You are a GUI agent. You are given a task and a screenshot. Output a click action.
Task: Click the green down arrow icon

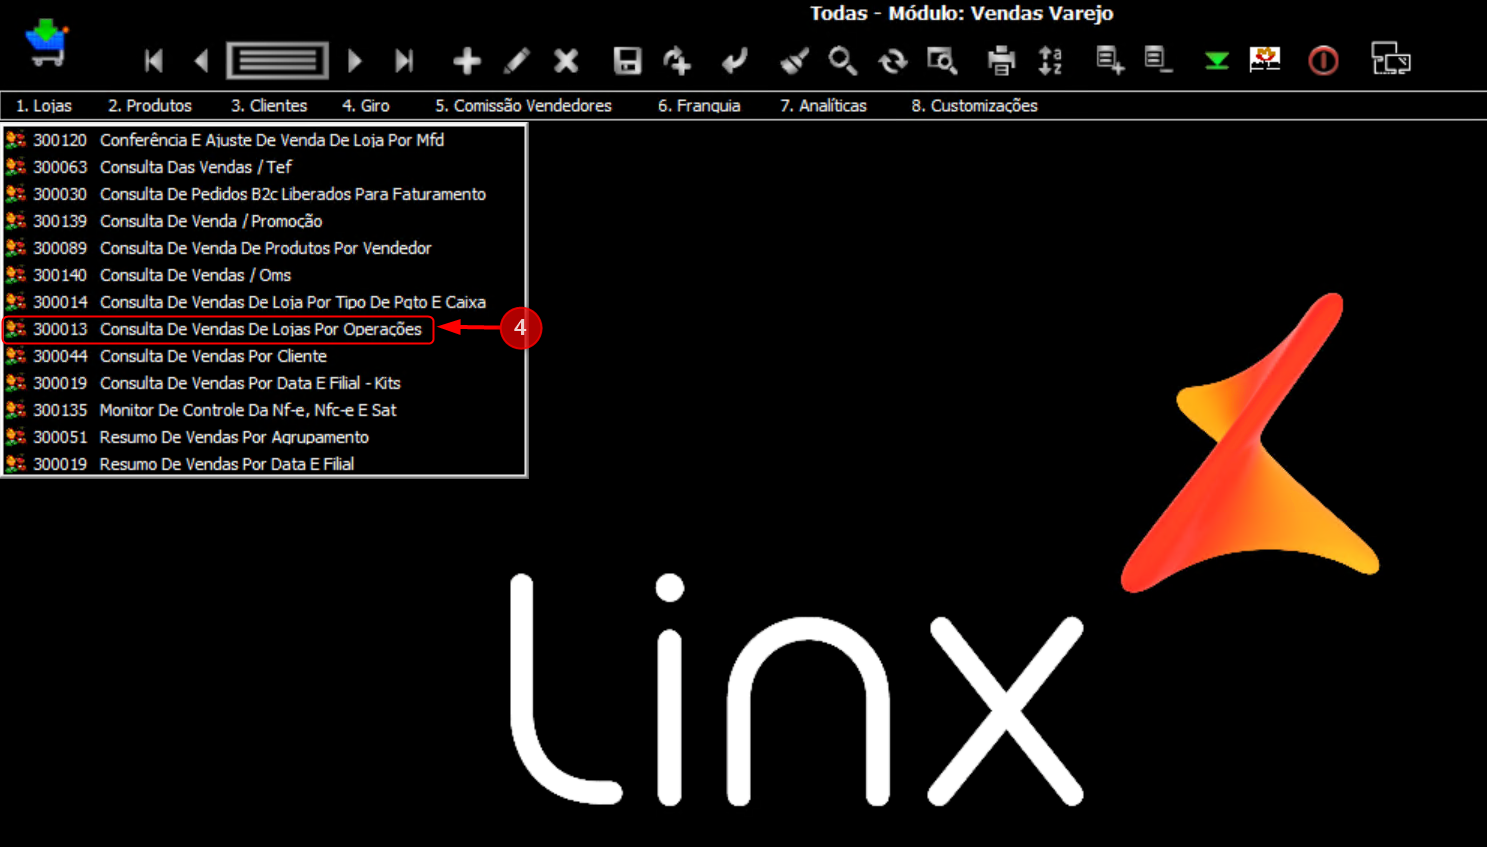(1217, 61)
